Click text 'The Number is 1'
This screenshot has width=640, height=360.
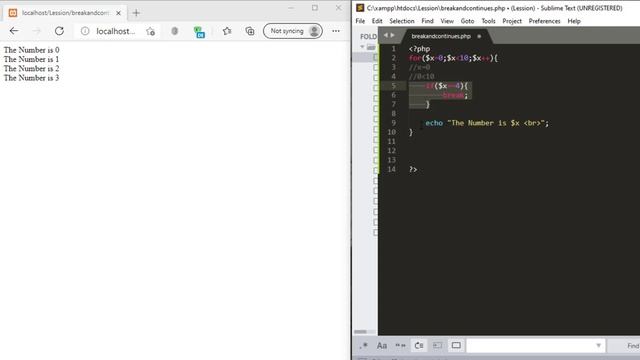[x=31, y=60]
